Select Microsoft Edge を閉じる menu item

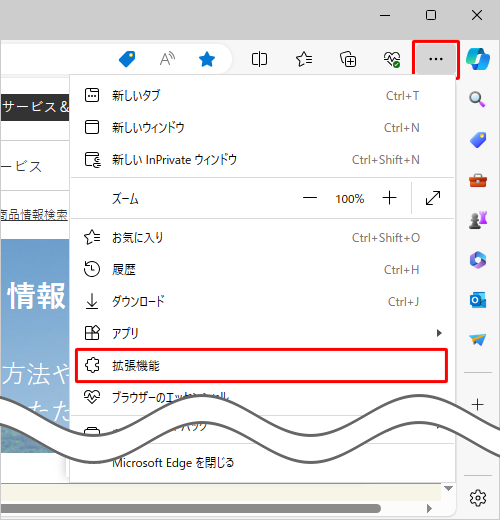pyautogui.click(x=262, y=463)
